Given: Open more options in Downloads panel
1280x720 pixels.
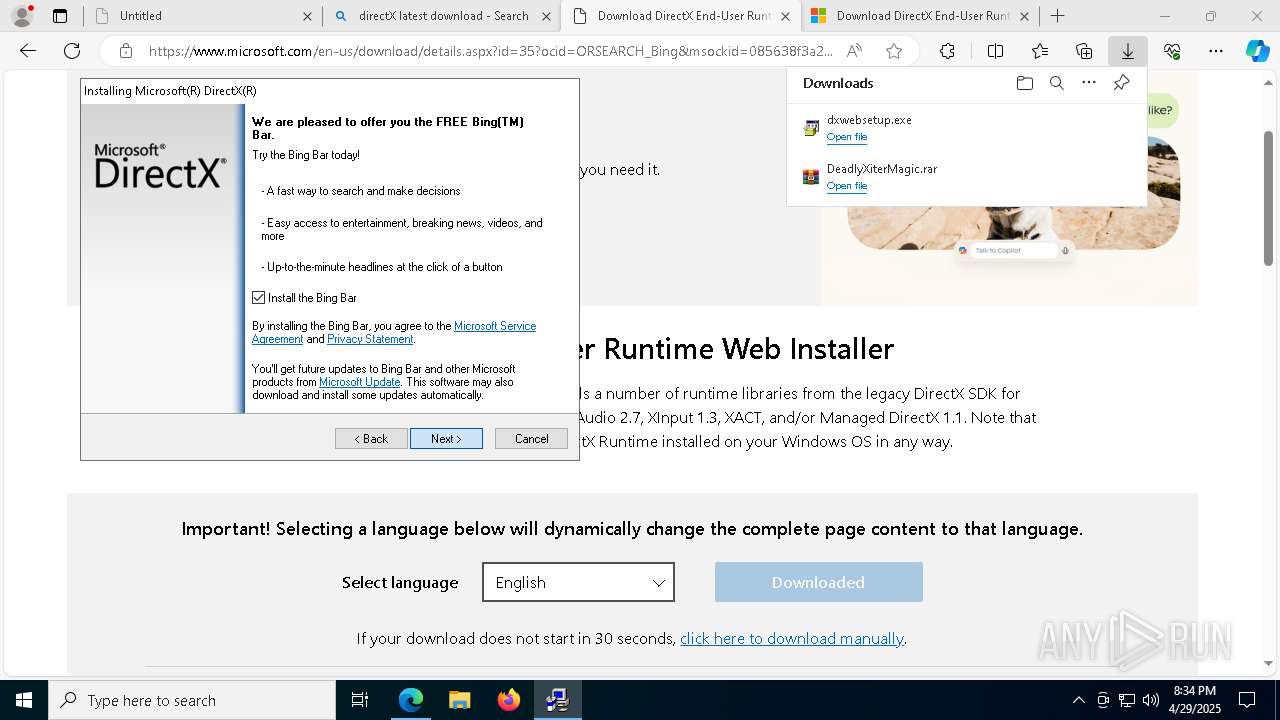Looking at the screenshot, I should pyautogui.click(x=1089, y=83).
